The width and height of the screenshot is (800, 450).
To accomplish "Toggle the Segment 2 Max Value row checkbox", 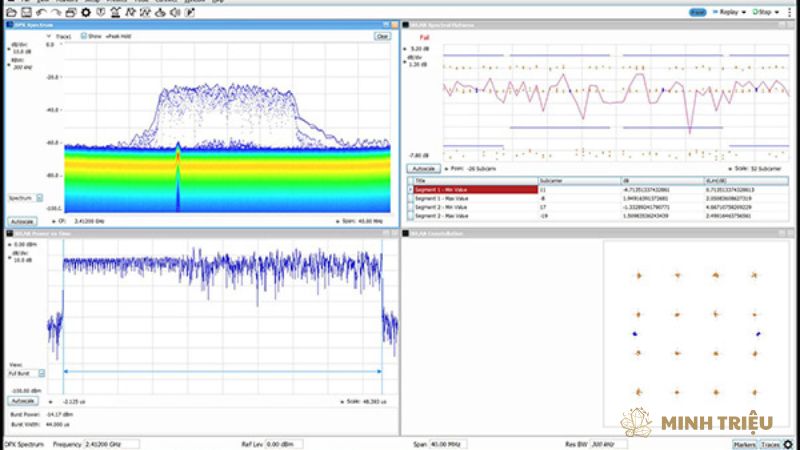I will point(408,215).
